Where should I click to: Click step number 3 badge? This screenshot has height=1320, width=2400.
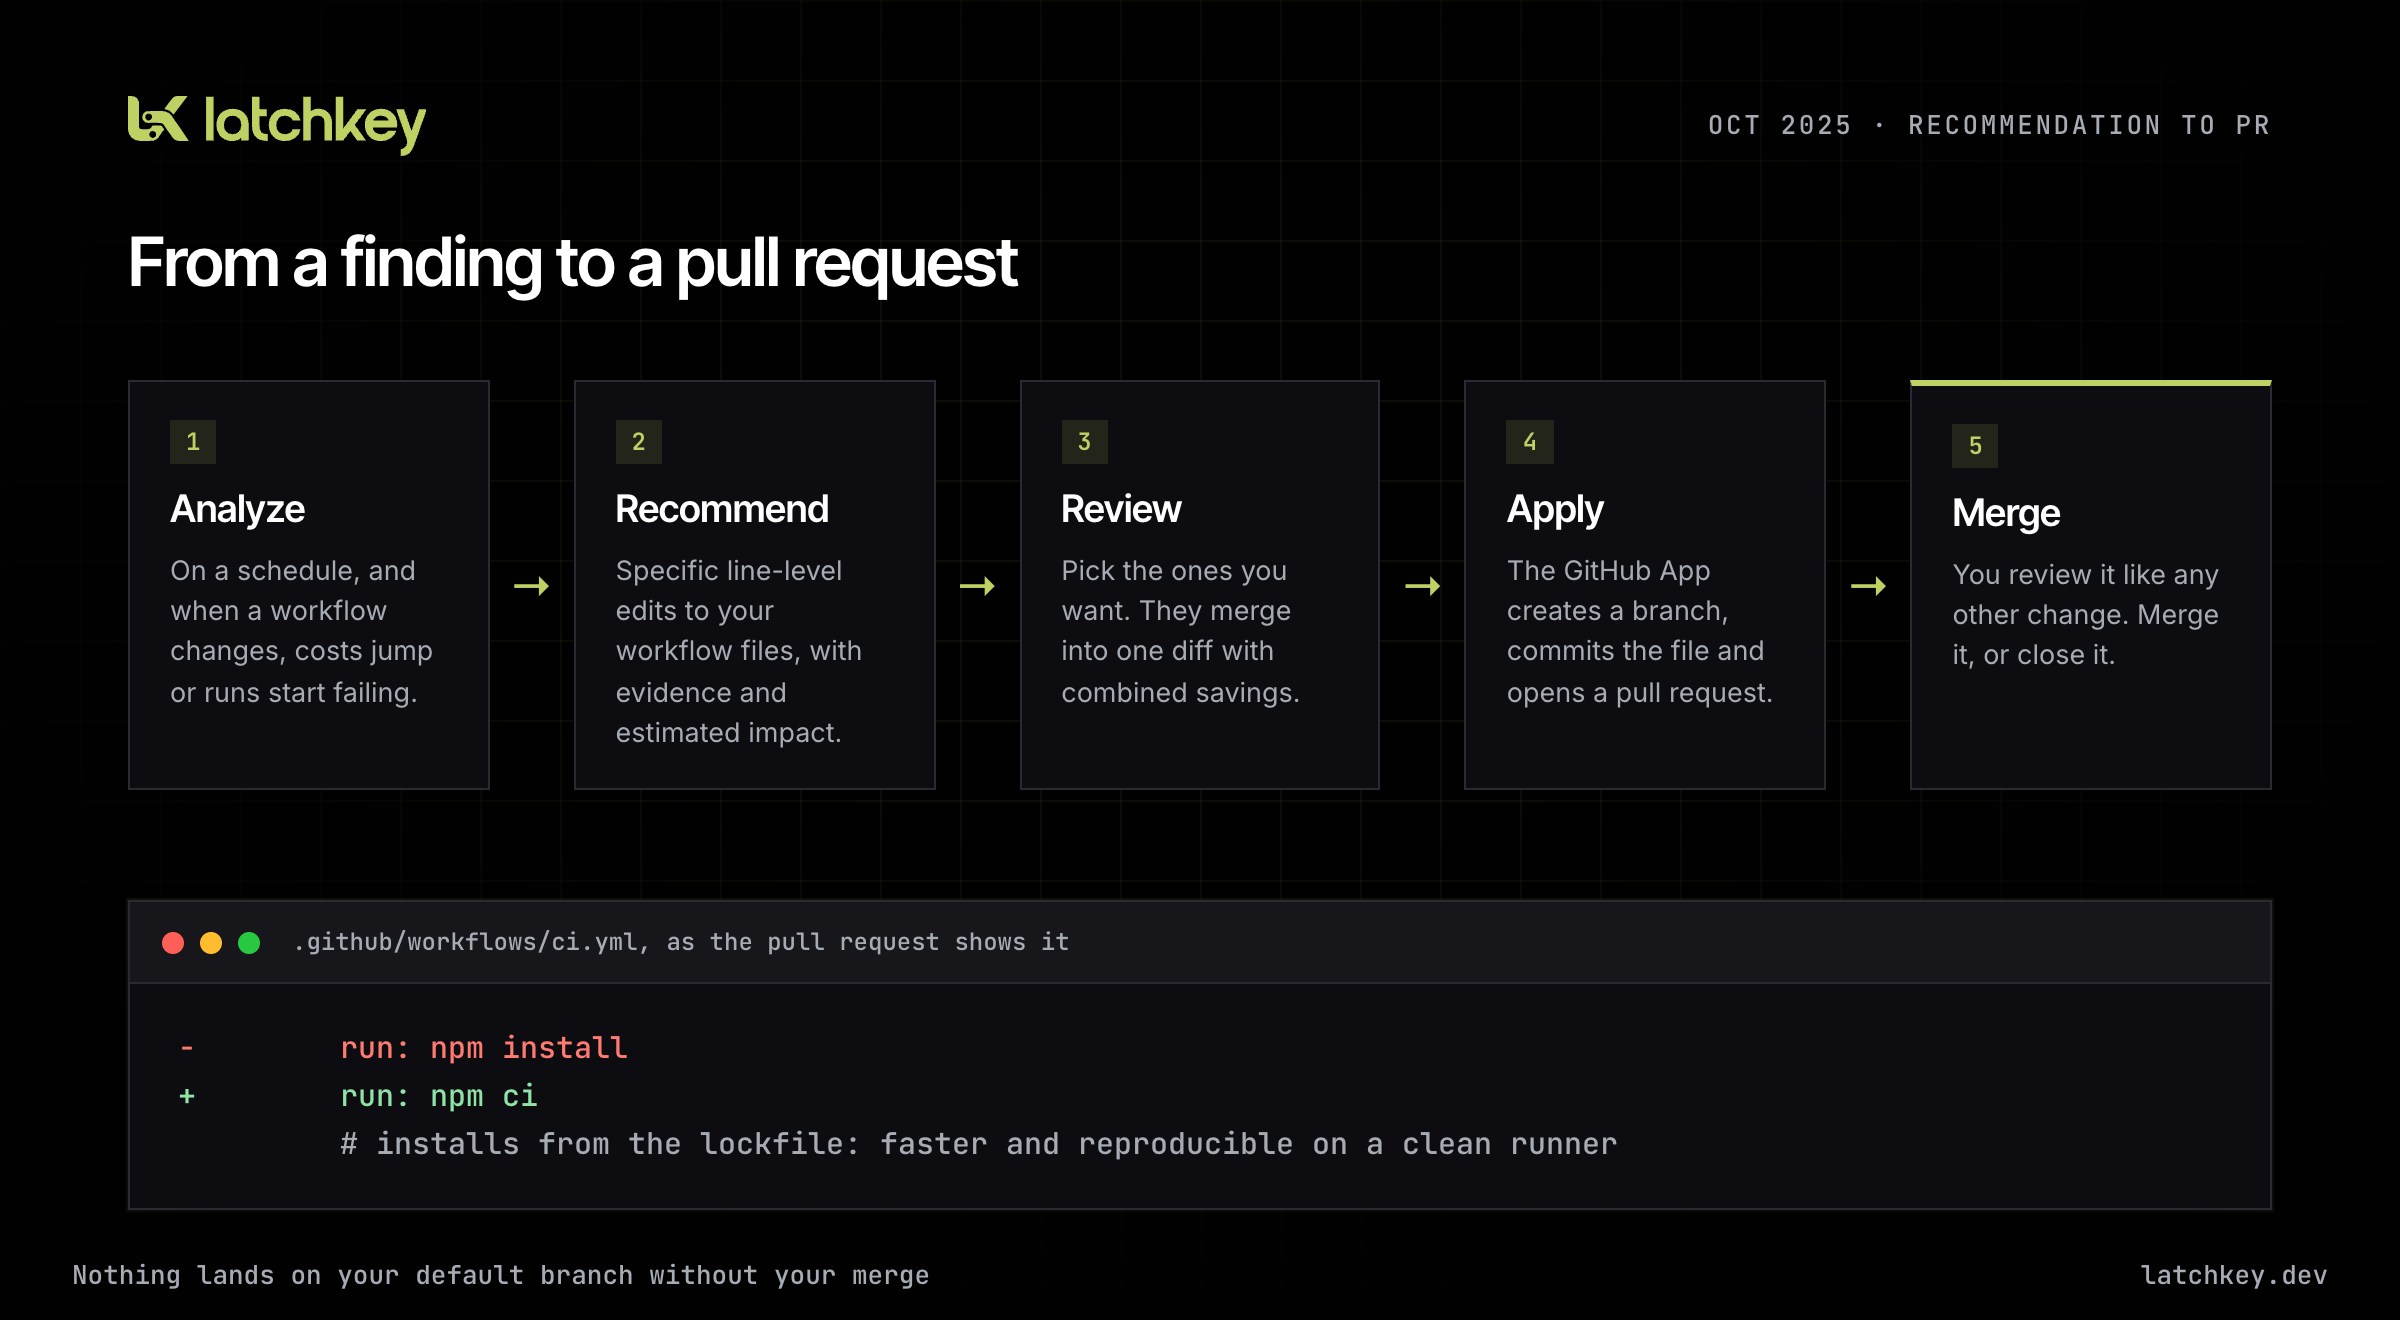(1084, 442)
